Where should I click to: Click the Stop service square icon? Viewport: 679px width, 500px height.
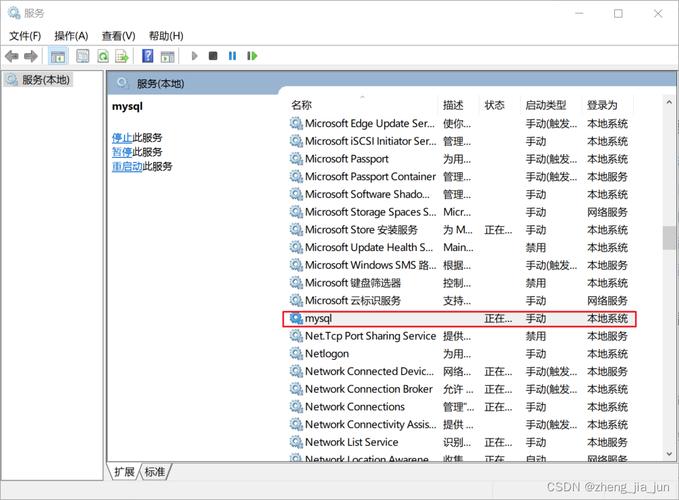click(x=213, y=56)
